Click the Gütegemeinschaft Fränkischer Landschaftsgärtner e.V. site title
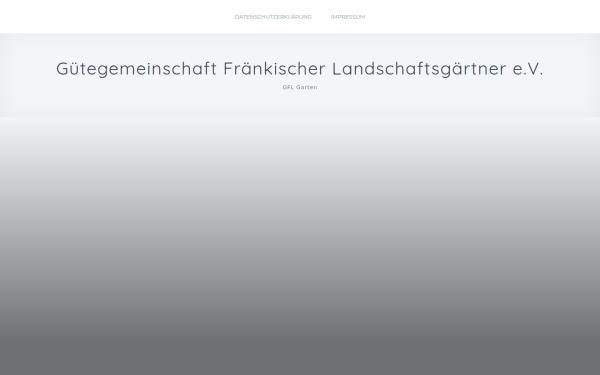 pos(300,69)
